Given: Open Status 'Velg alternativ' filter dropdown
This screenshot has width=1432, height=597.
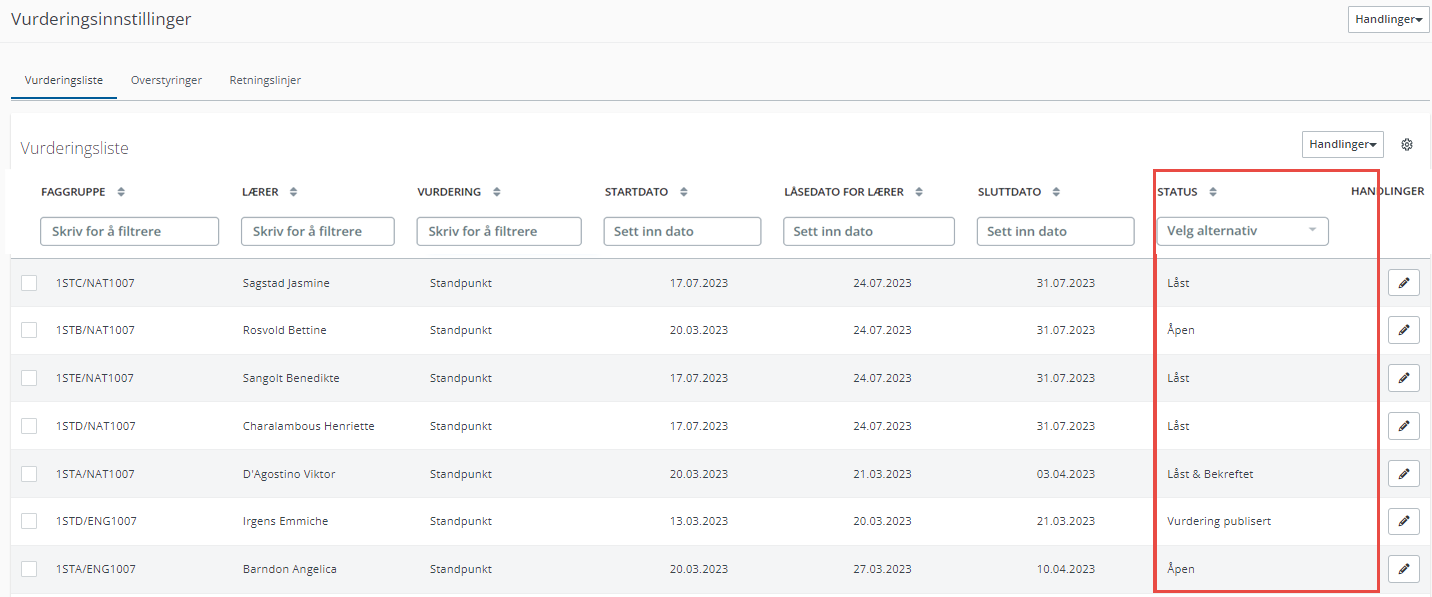Looking at the screenshot, I should pyautogui.click(x=1242, y=231).
